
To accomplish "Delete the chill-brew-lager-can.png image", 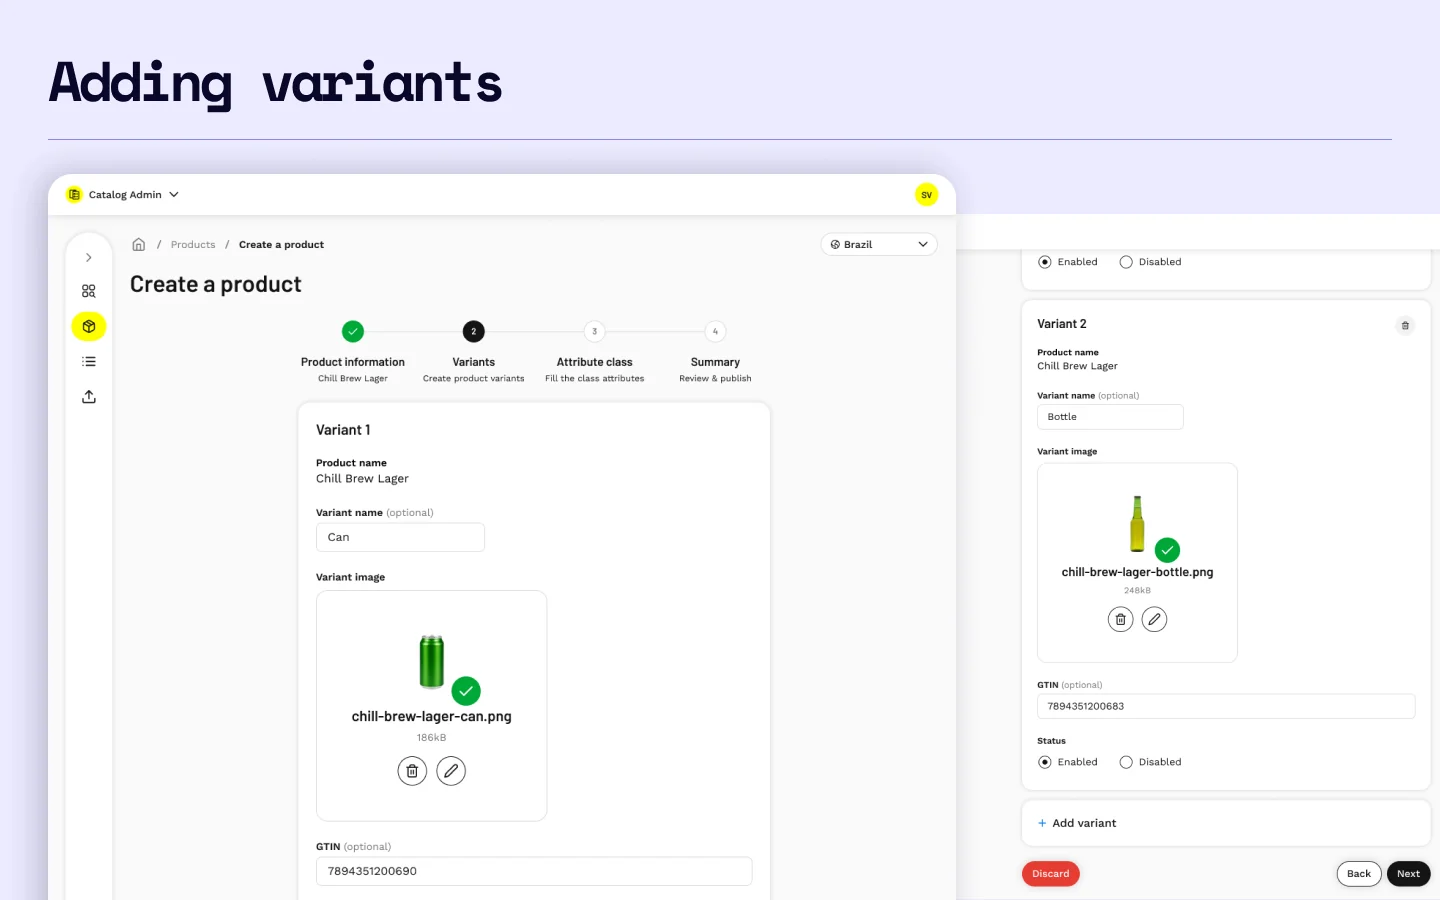I will coord(412,771).
